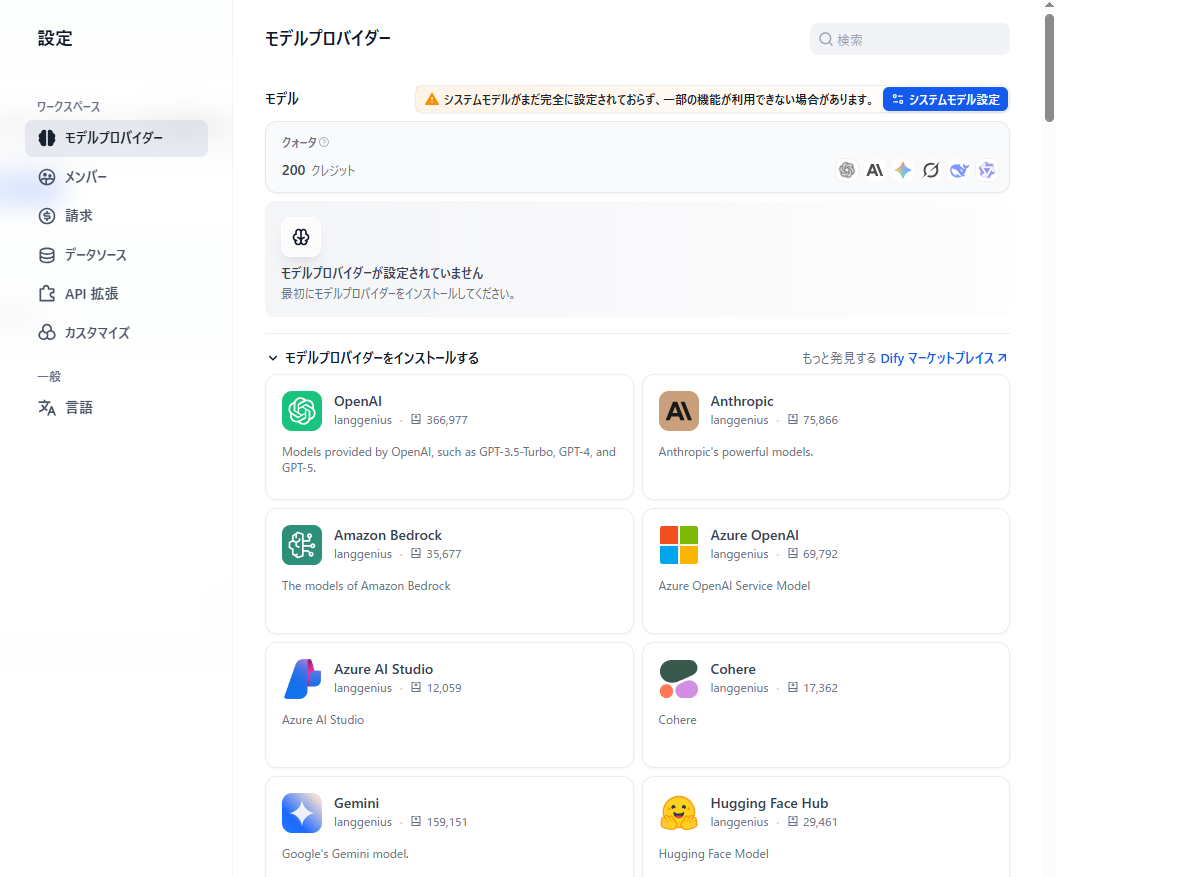The height and width of the screenshot is (877, 1191).
Task: Click the Cohere provider logo icon
Action: 678,679
